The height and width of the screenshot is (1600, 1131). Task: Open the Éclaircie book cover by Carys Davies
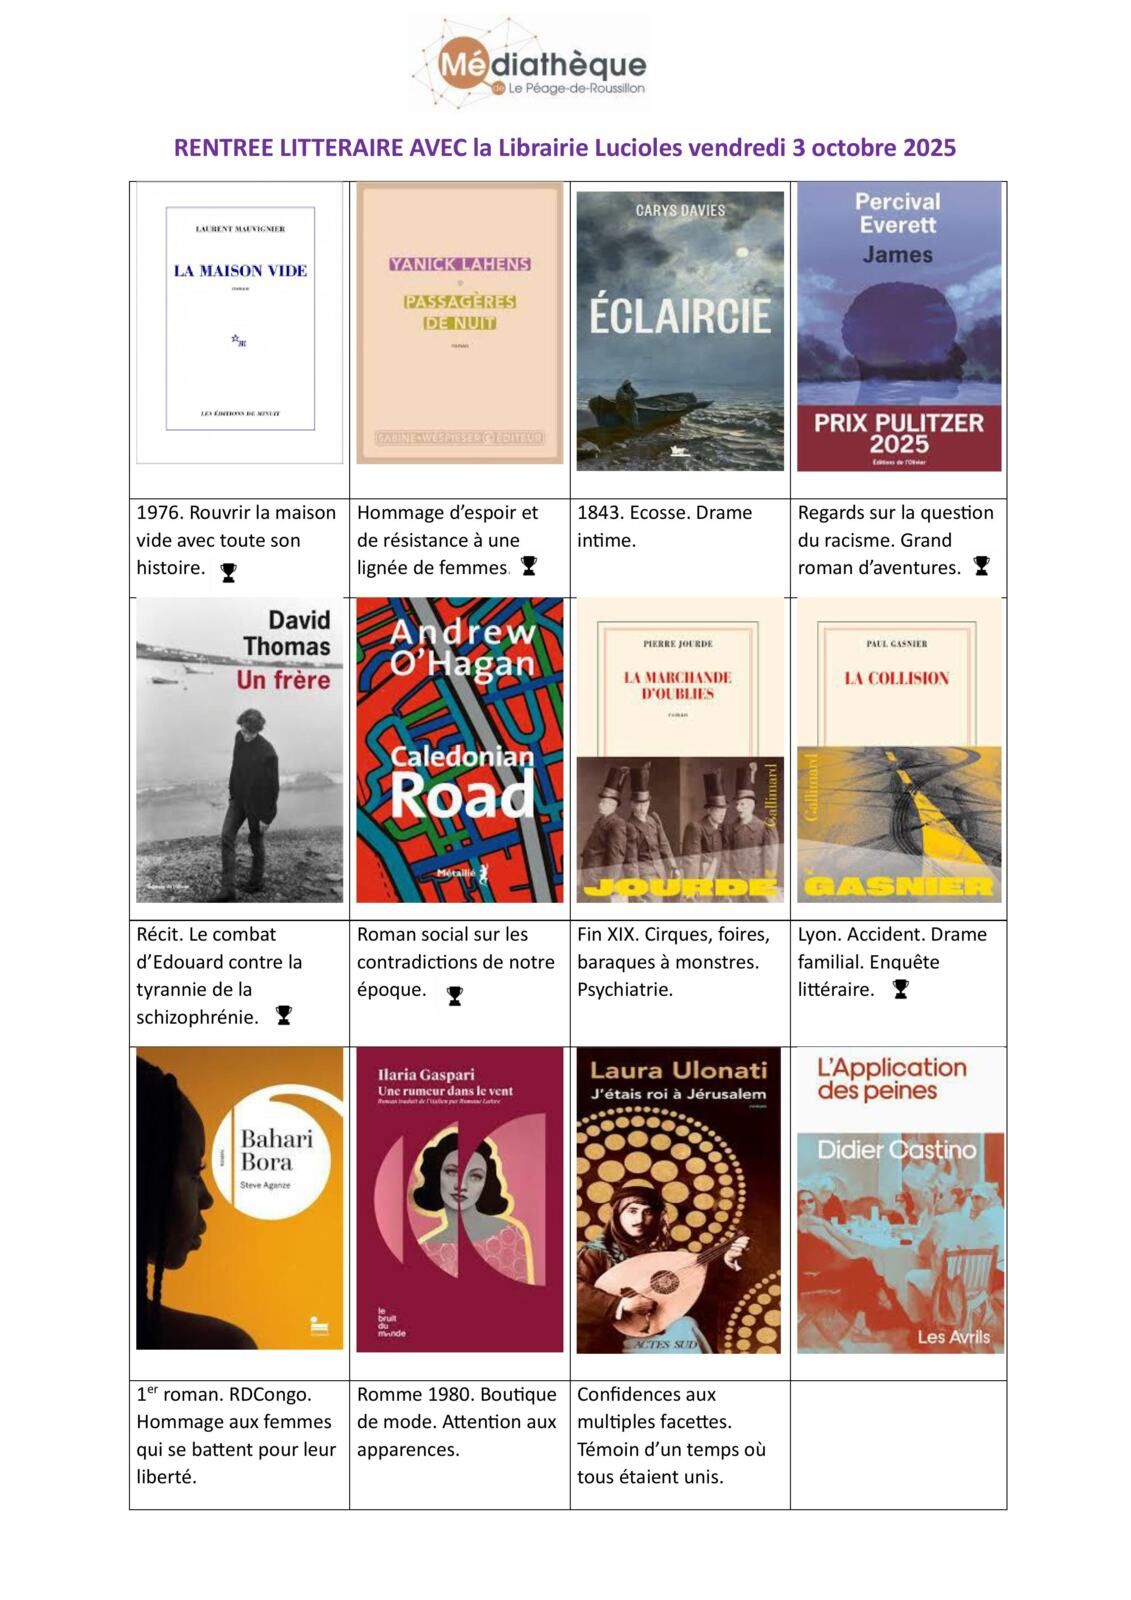(680, 331)
